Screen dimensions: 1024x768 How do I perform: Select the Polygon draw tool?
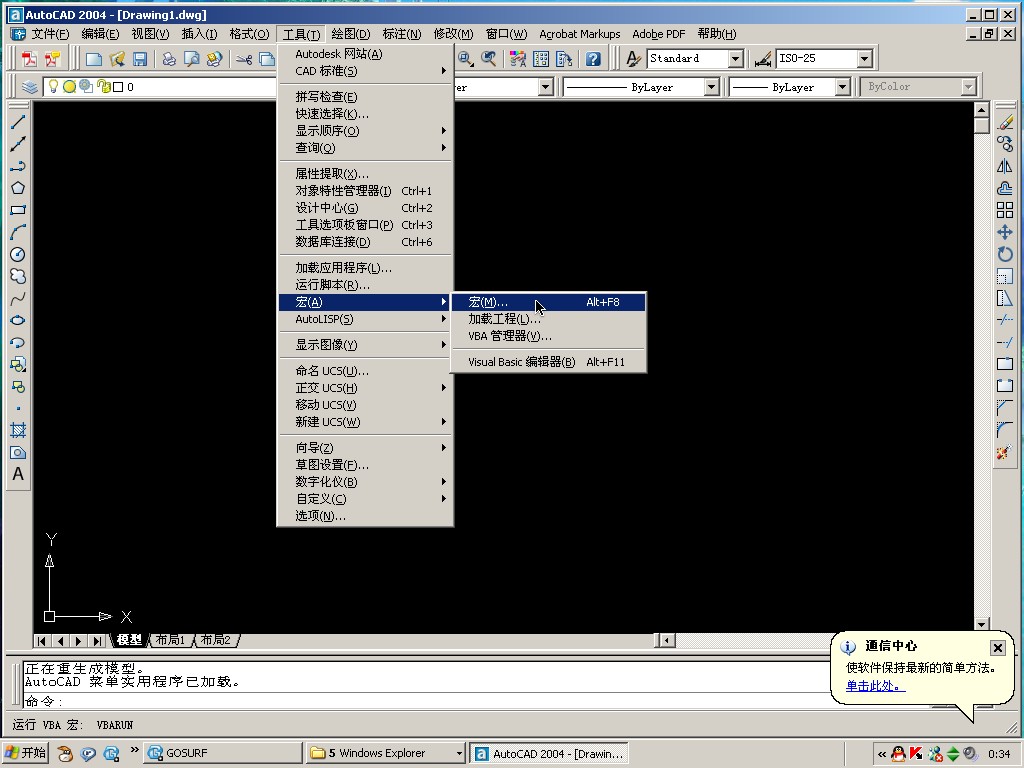[x=18, y=188]
